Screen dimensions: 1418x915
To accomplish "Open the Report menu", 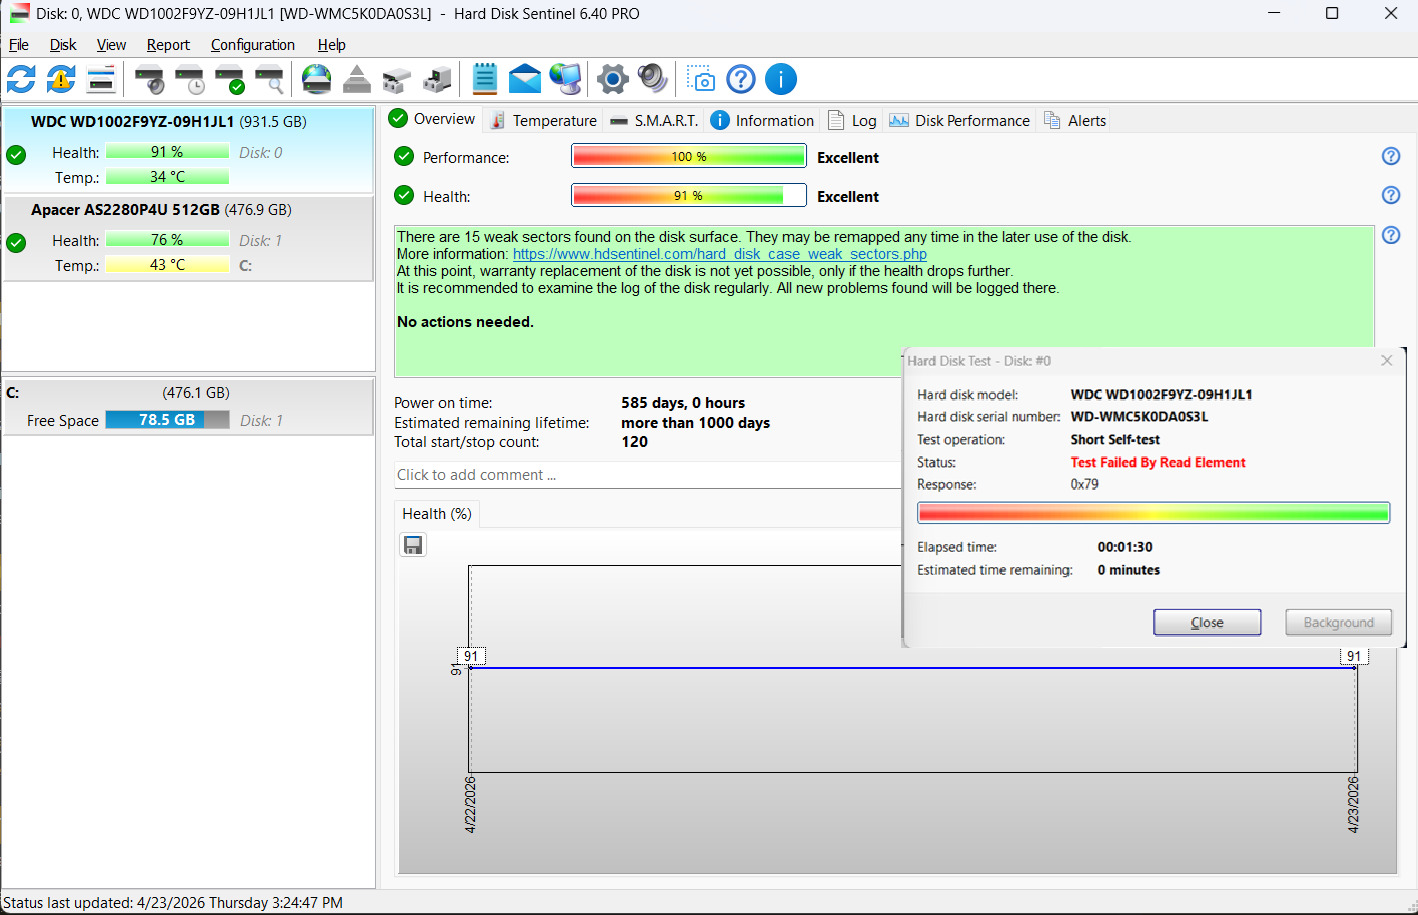I will click(168, 45).
